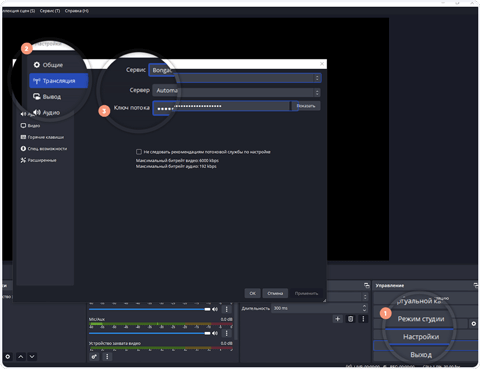Open the transition properties three-dot menu

[x=363, y=319]
